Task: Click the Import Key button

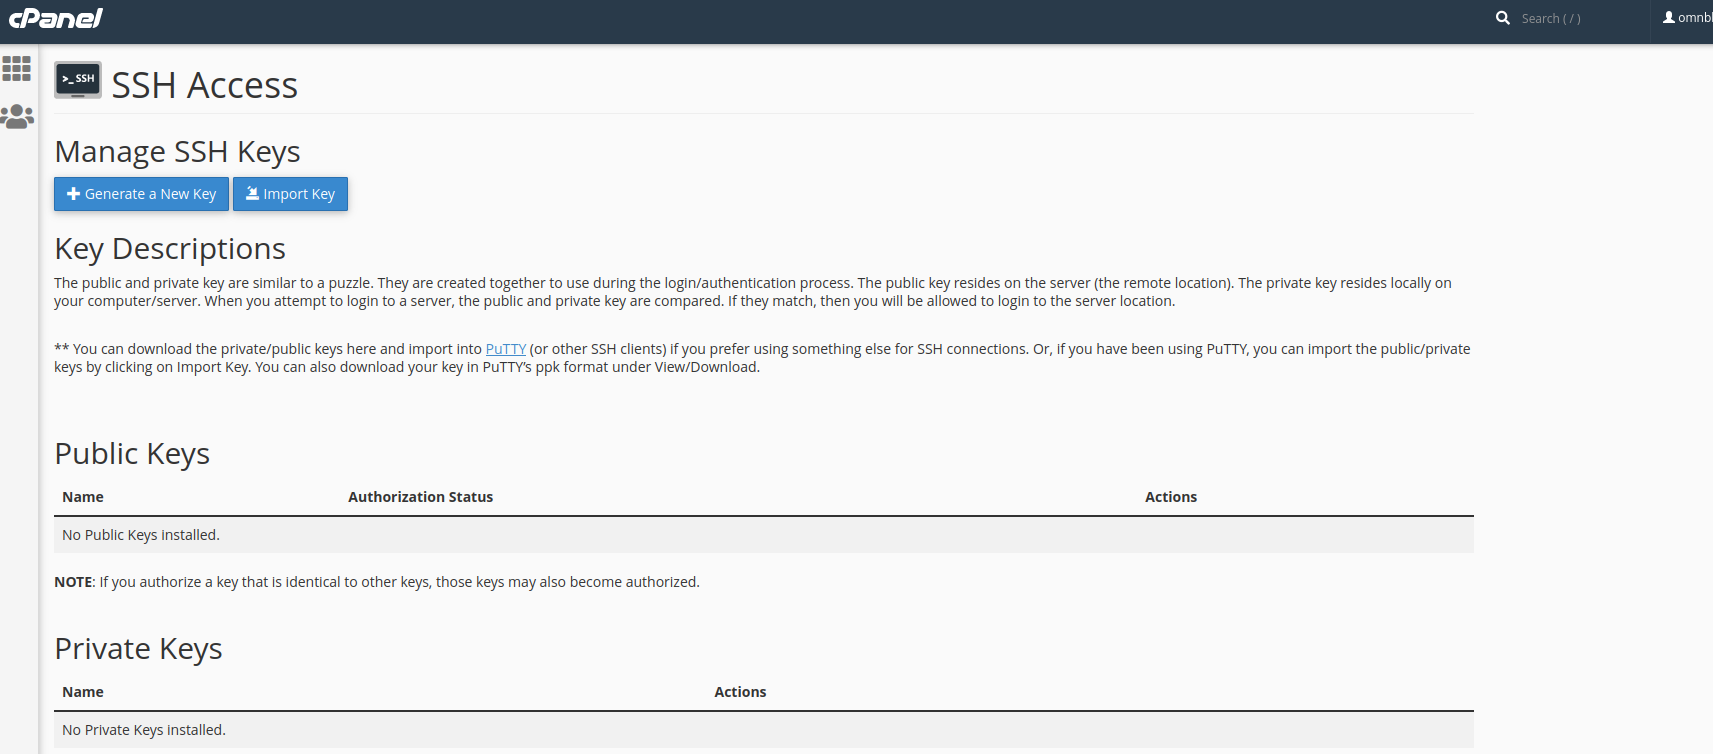Action: 290,194
